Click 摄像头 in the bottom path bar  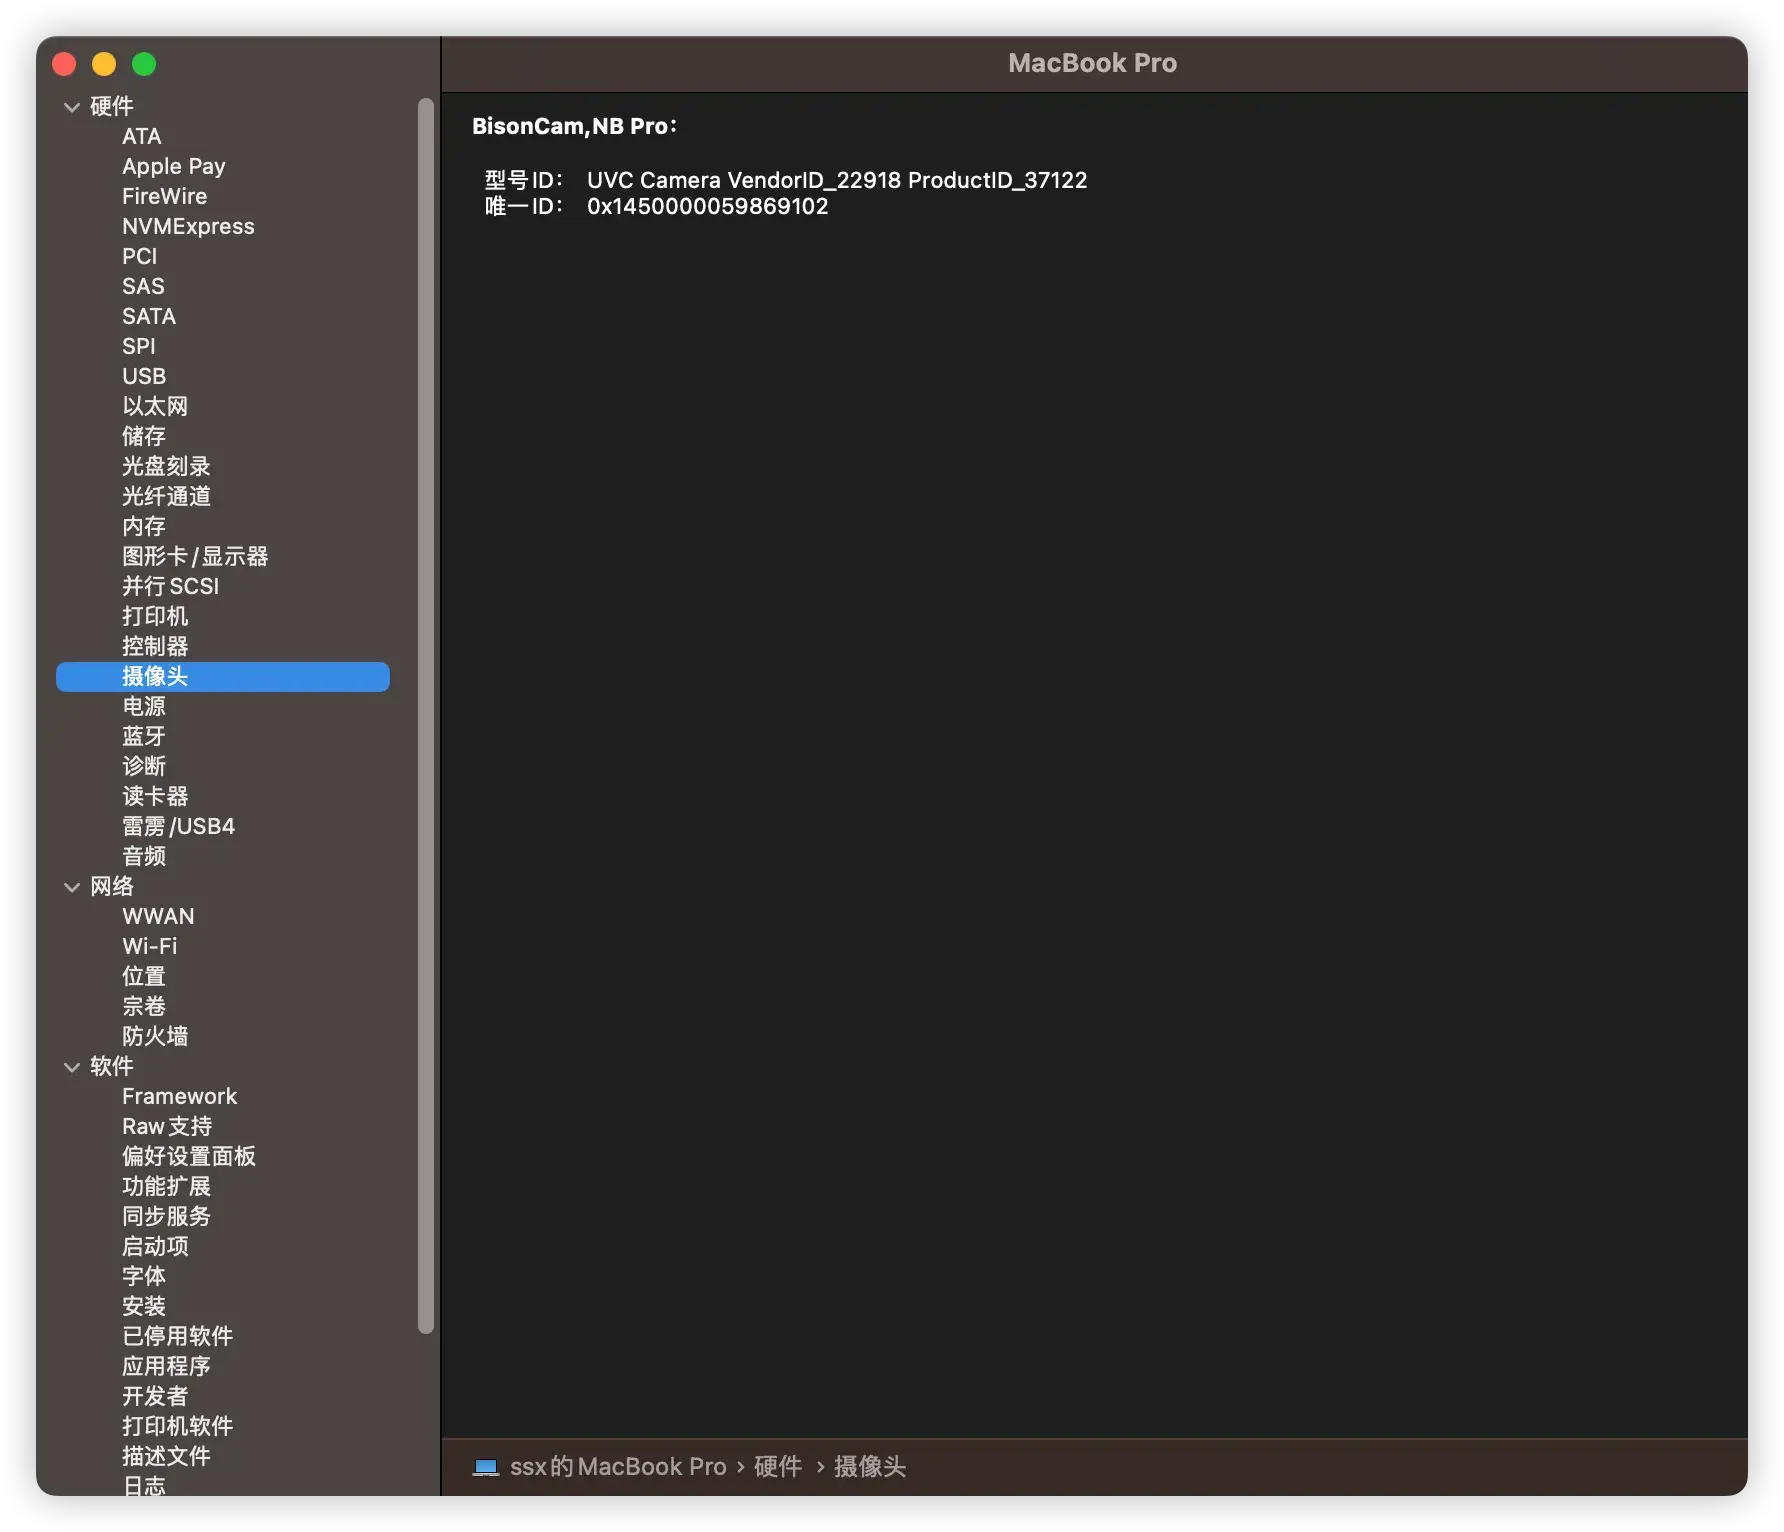(870, 1467)
